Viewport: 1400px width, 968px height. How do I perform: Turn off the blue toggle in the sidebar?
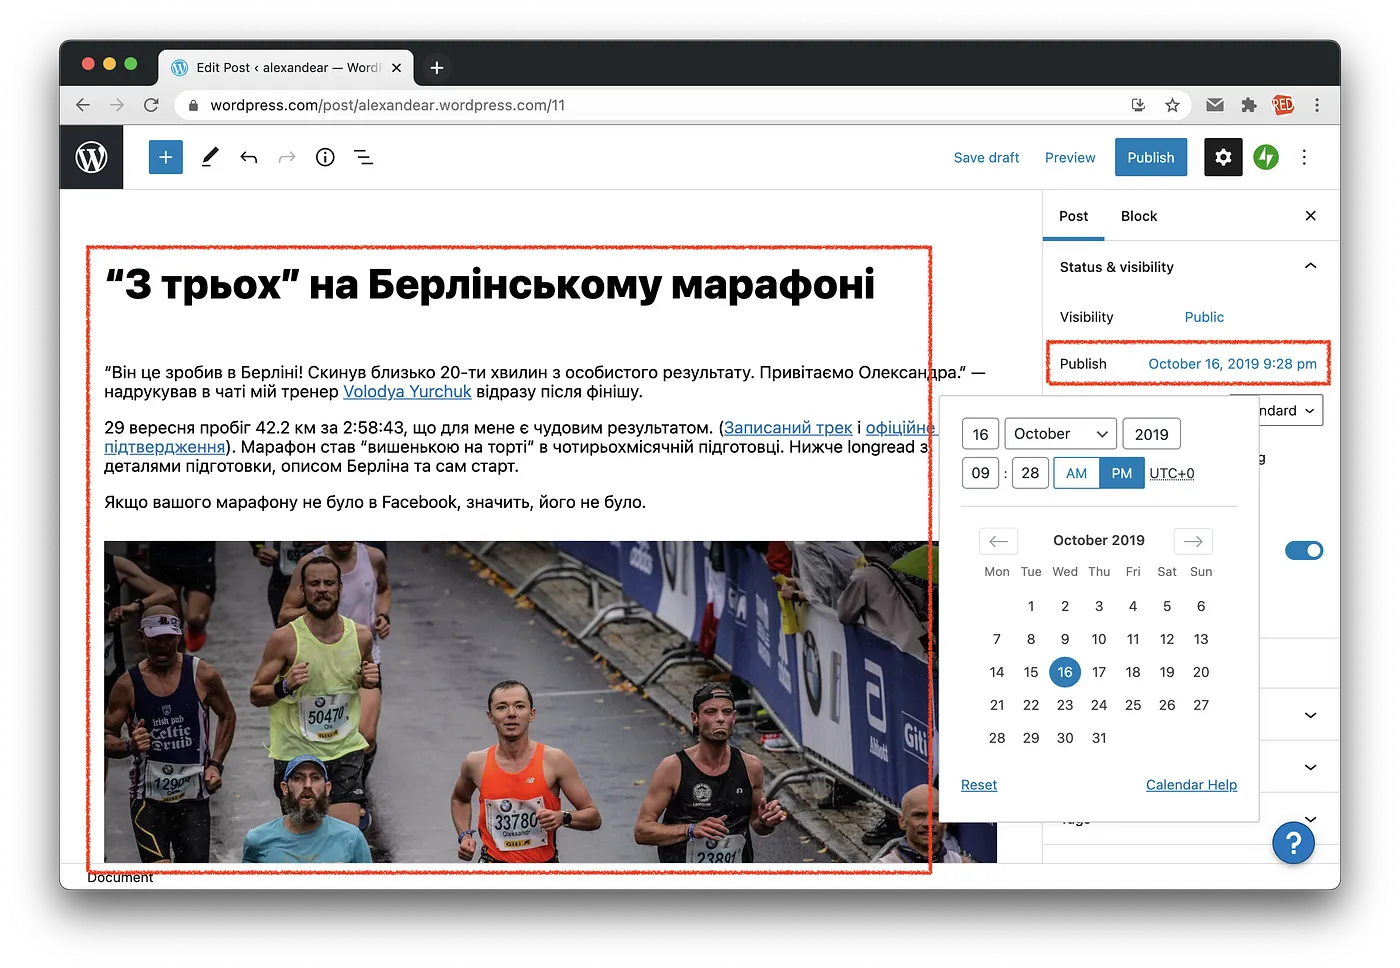click(1304, 550)
